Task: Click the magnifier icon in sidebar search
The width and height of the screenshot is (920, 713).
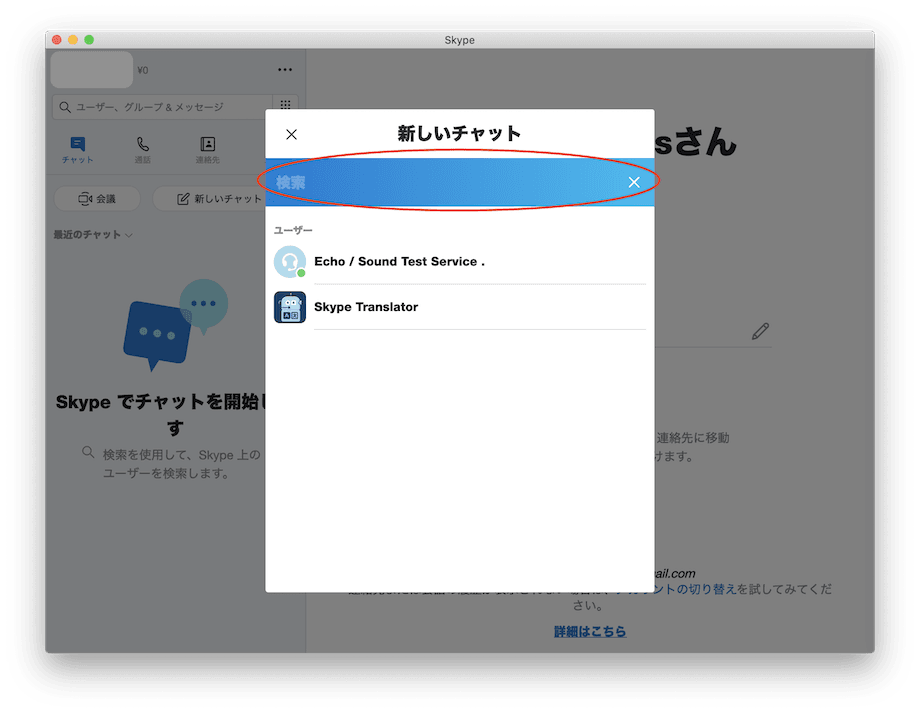Action: coord(65,107)
